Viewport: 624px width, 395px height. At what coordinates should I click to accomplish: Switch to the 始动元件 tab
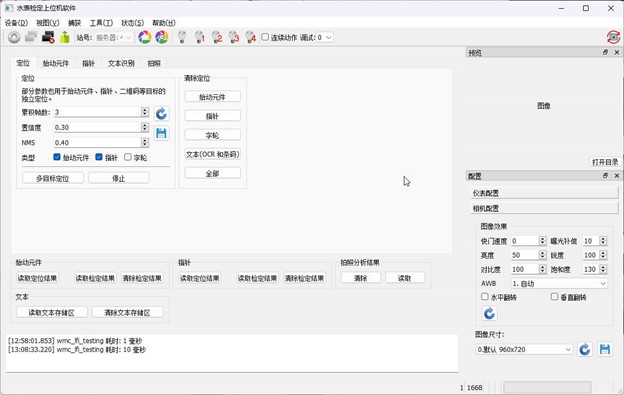[56, 63]
